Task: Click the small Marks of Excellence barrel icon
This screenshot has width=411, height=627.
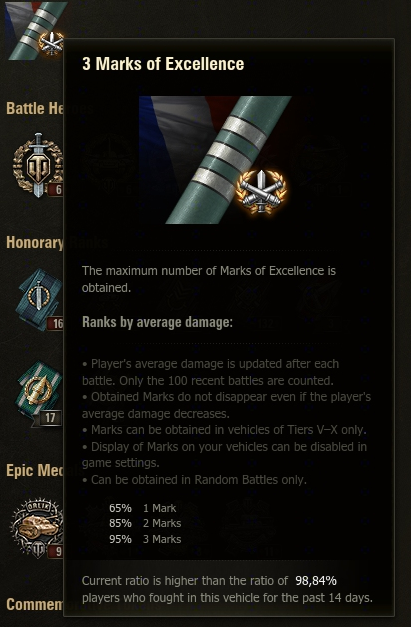Action: click(34, 30)
